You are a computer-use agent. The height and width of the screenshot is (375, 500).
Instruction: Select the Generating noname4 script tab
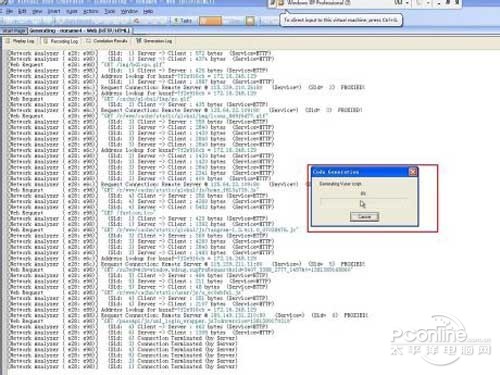[x=79, y=31]
